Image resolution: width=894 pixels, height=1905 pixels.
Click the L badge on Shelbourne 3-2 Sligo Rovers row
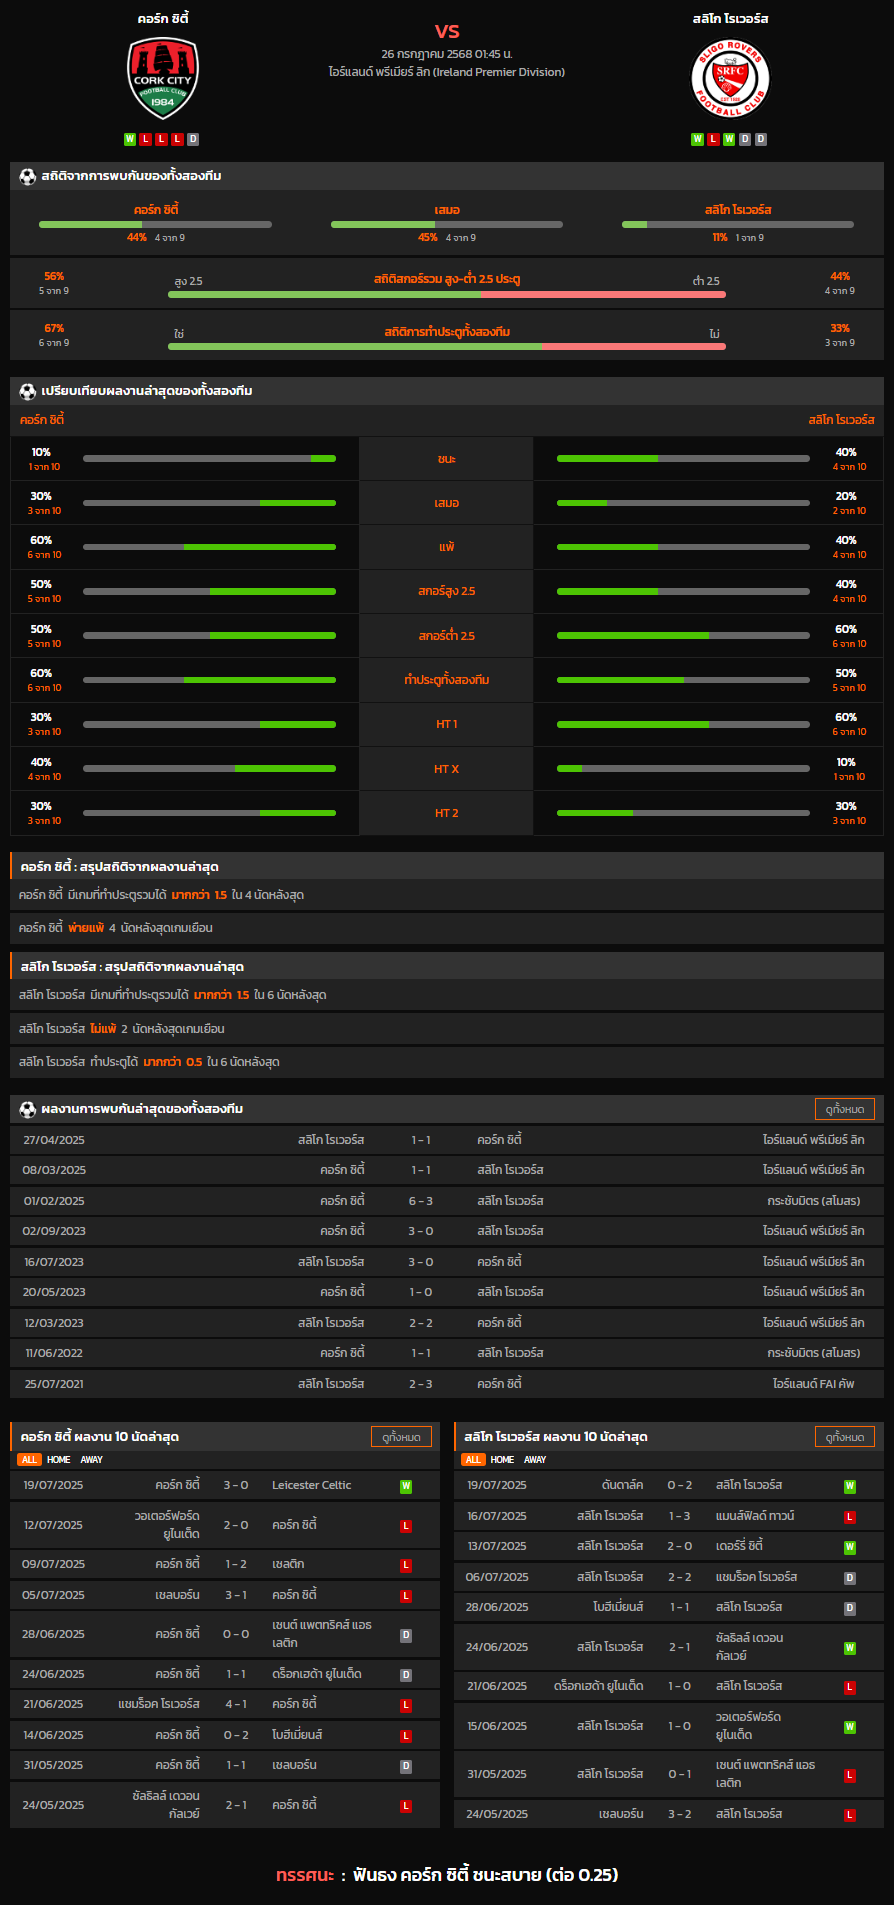(x=850, y=1815)
